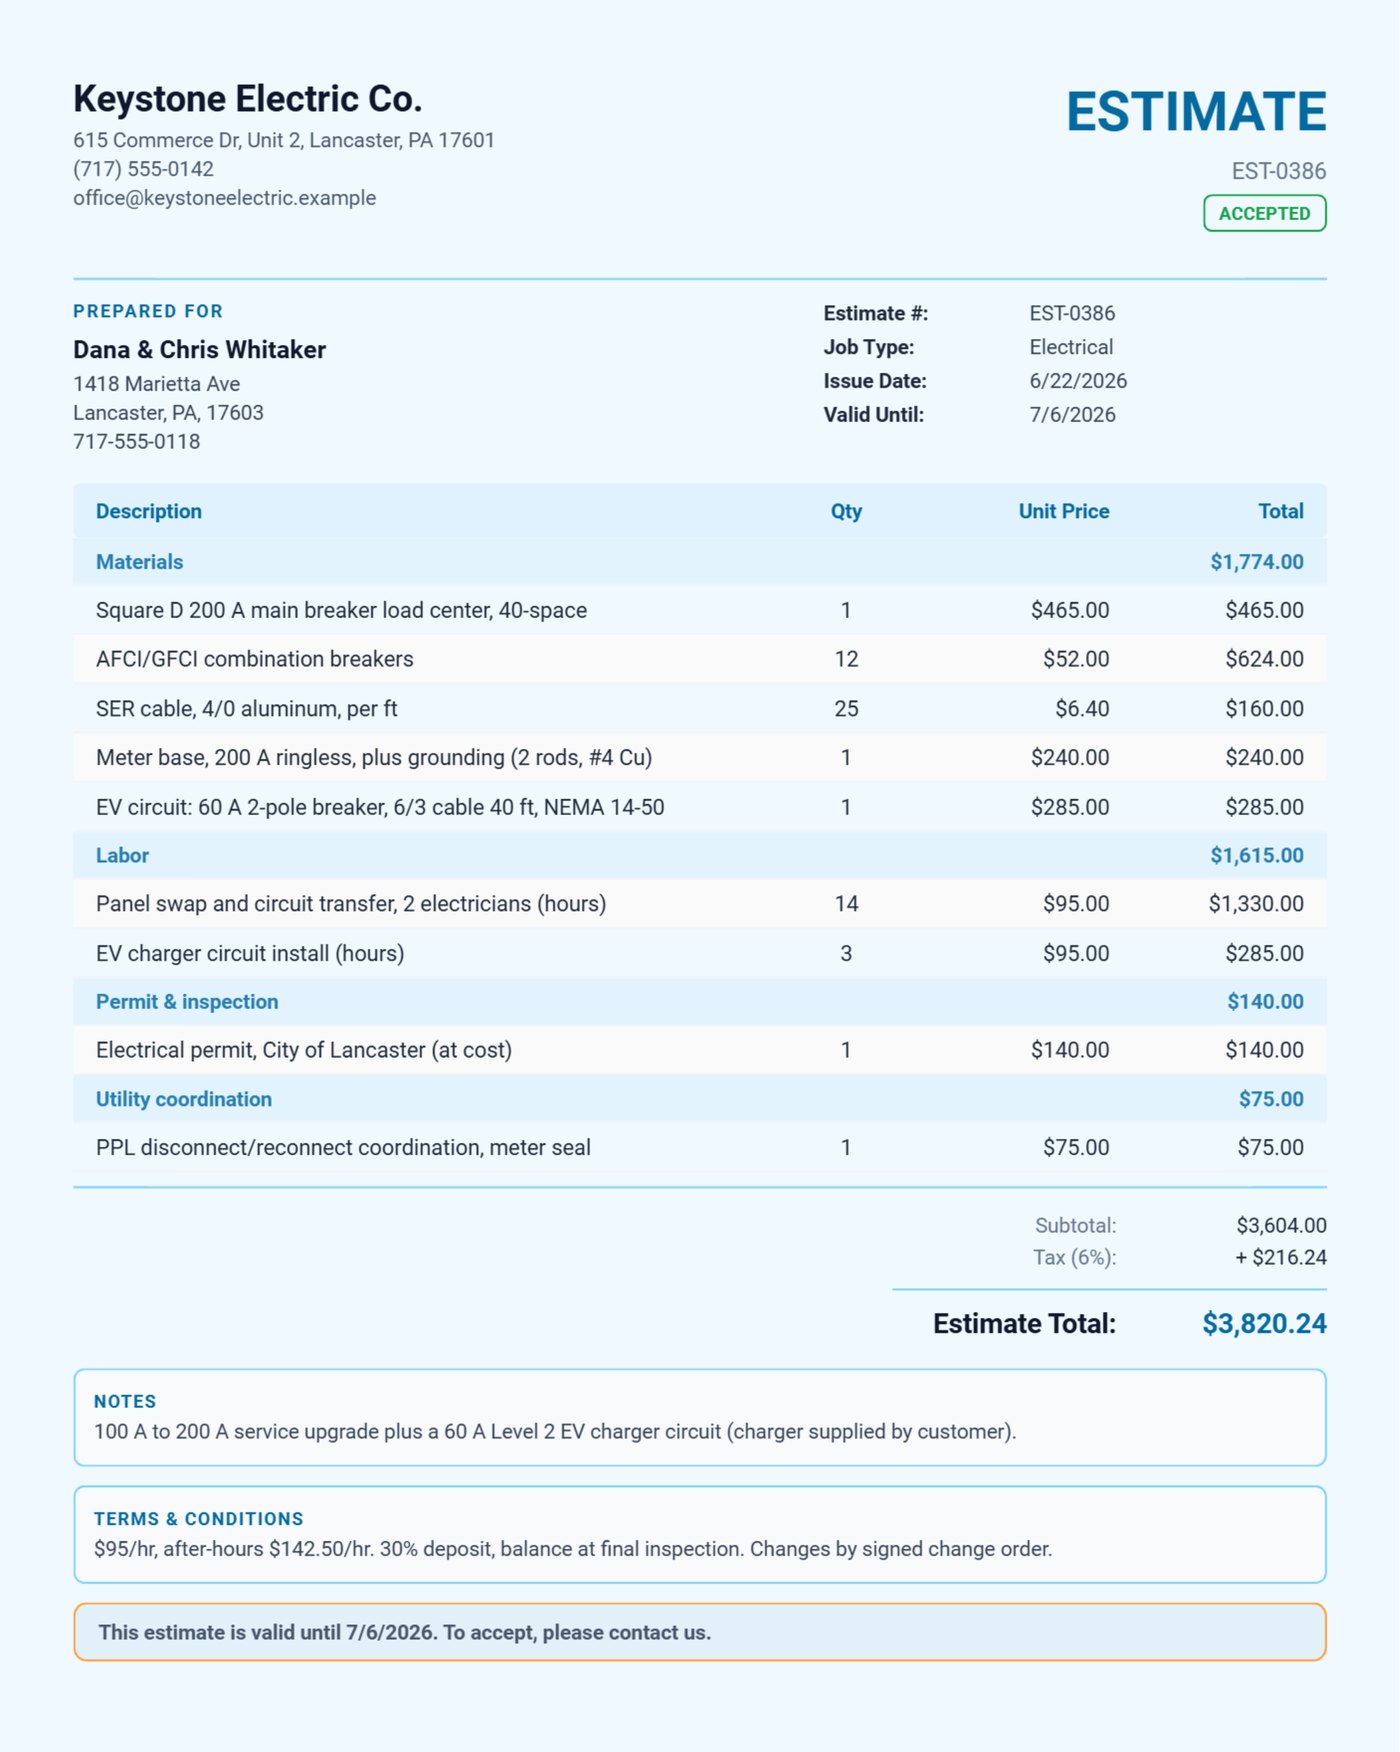Click the TERMS & CONDITIONS heading
The width and height of the screenshot is (1400, 1752).
pyautogui.click(x=198, y=1519)
